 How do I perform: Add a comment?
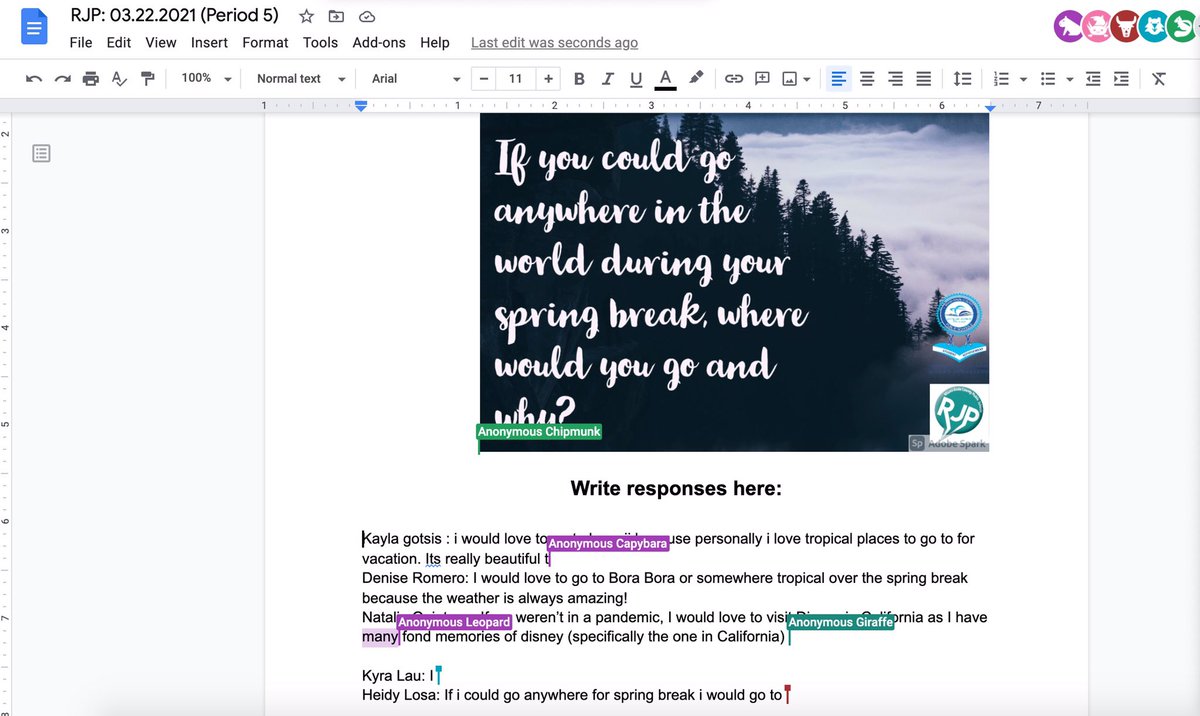[x=762, y=78]
